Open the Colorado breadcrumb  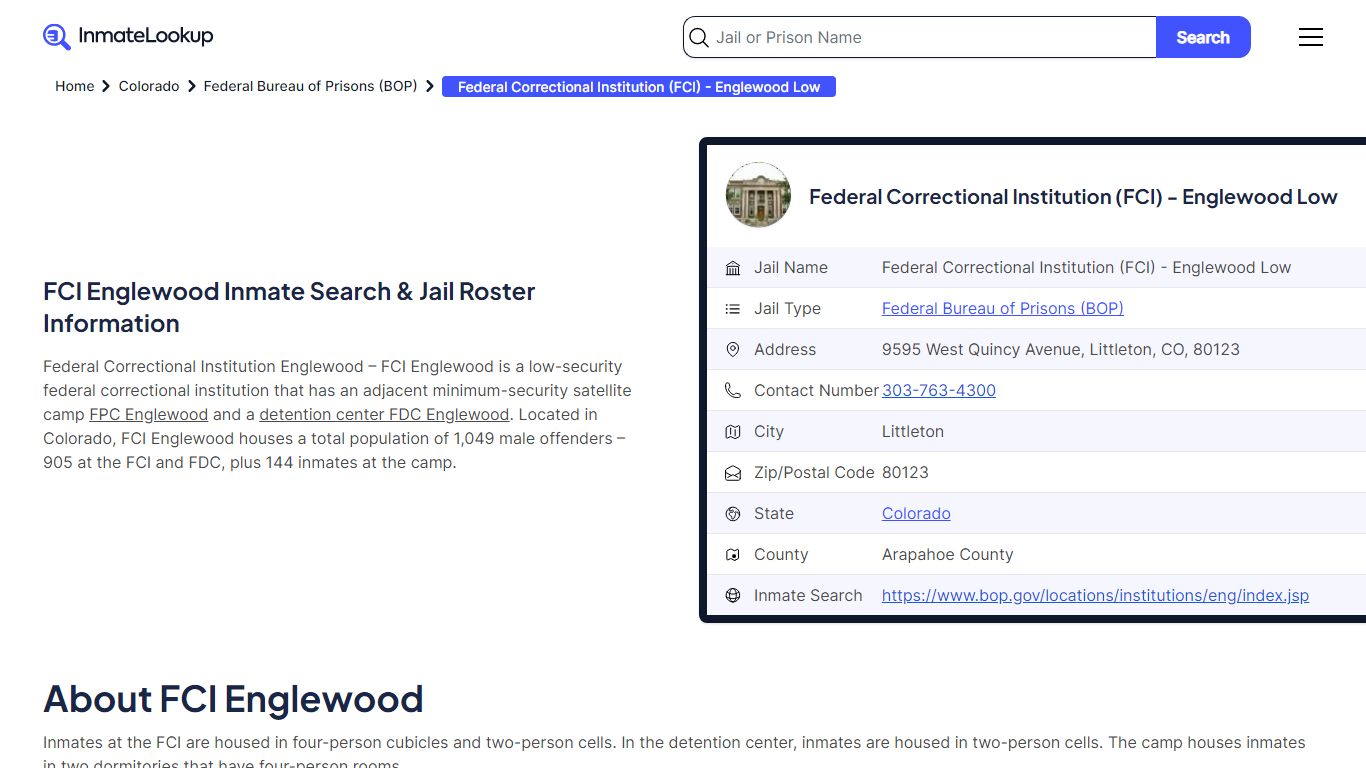pos(149,87)
